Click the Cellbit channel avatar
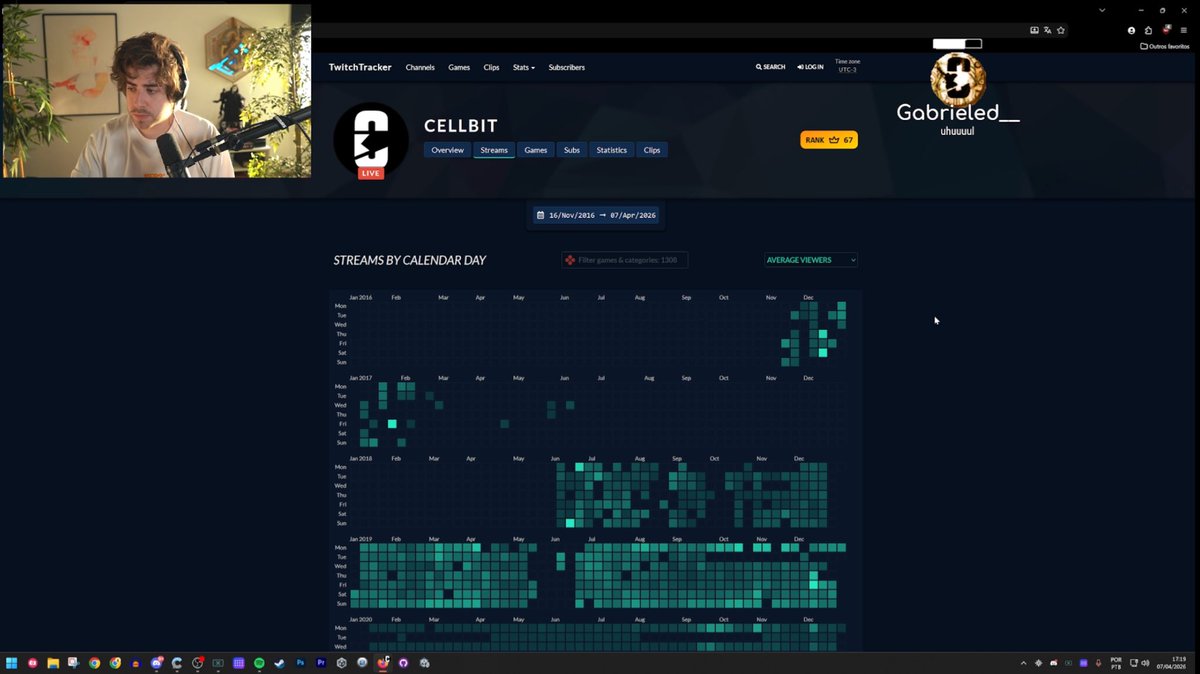Screen dimensions: 1200x674 coord(371,138)
